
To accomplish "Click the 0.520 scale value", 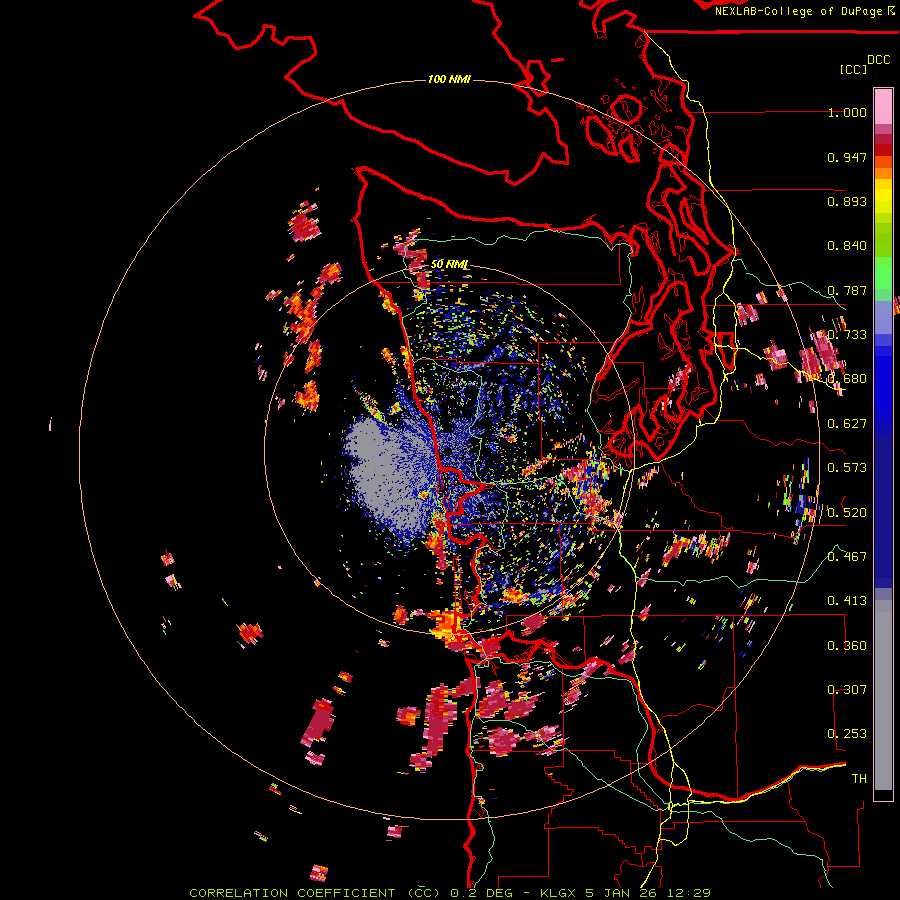I will 847,512.
